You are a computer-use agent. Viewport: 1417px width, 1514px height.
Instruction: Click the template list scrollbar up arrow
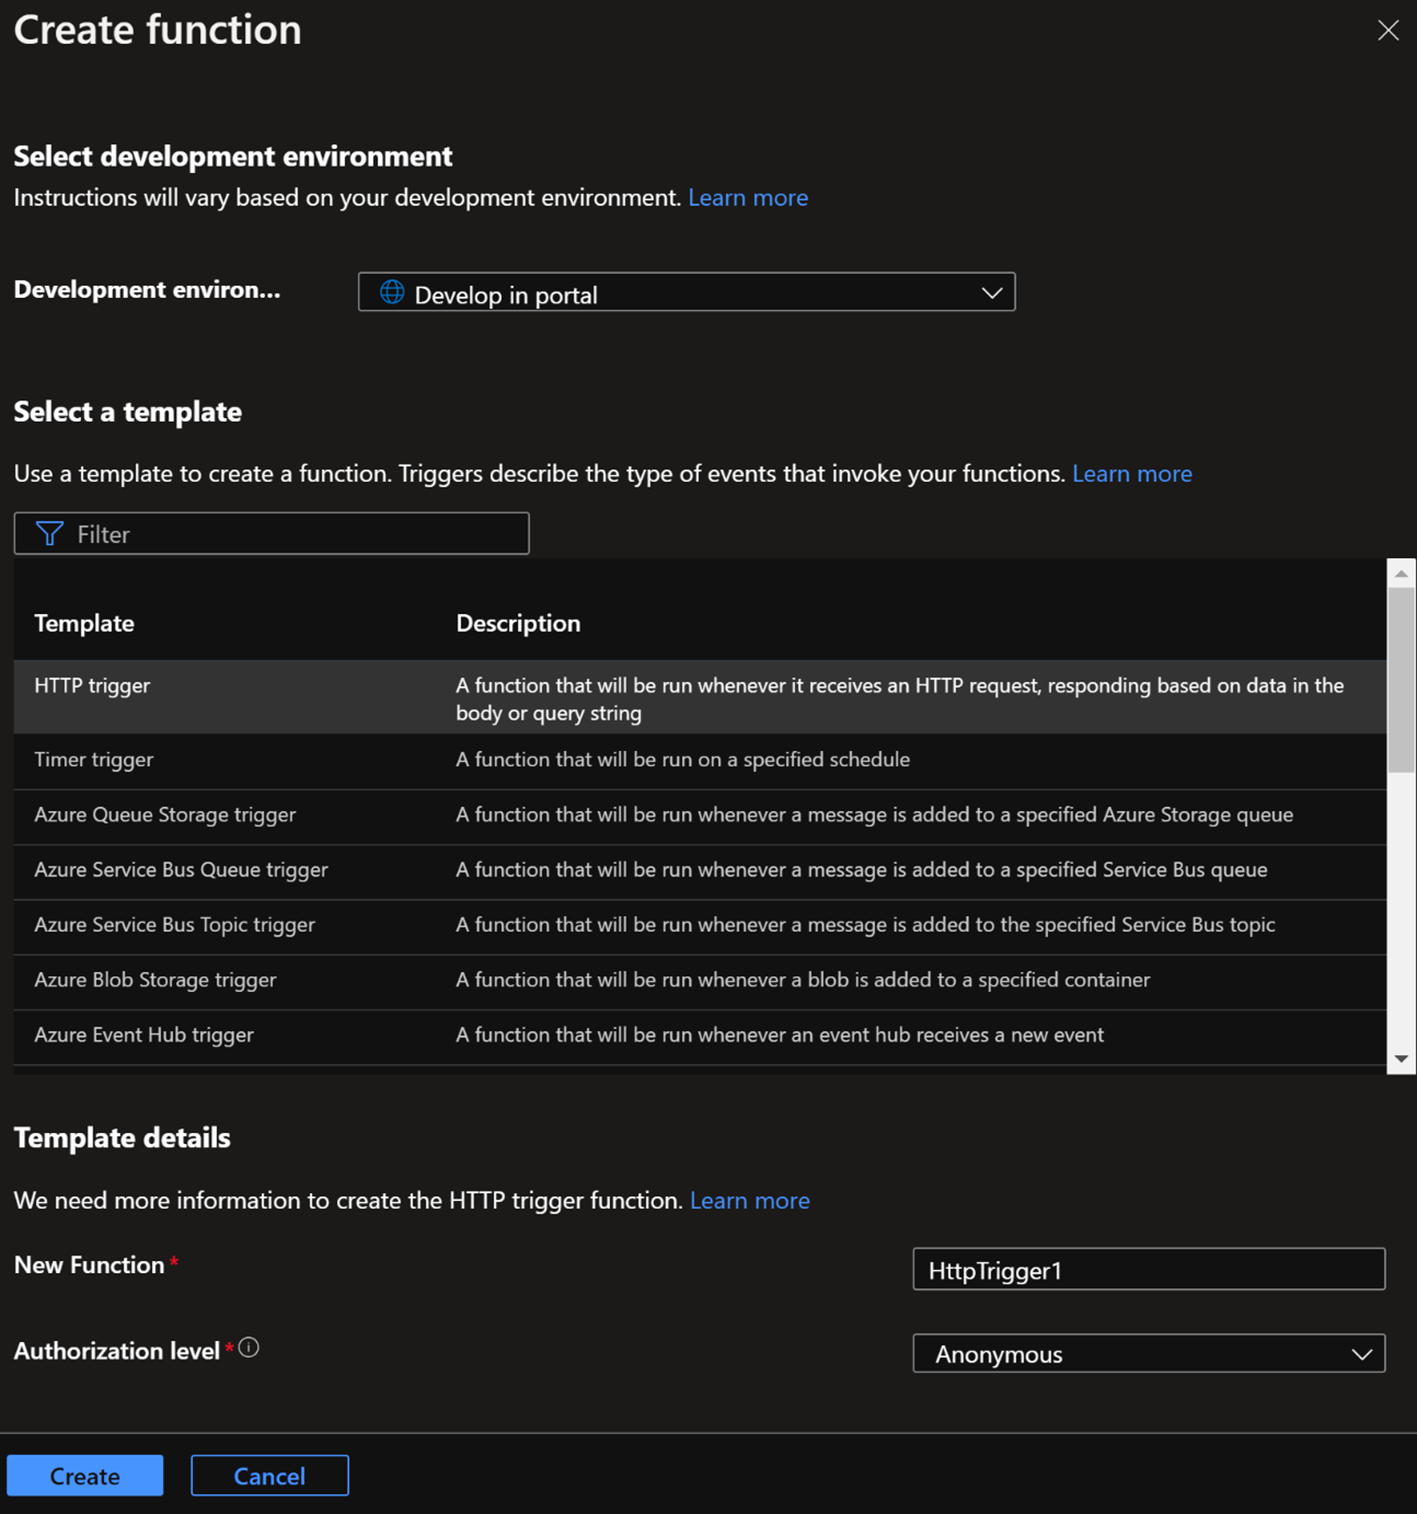(x=1401, y=573)
